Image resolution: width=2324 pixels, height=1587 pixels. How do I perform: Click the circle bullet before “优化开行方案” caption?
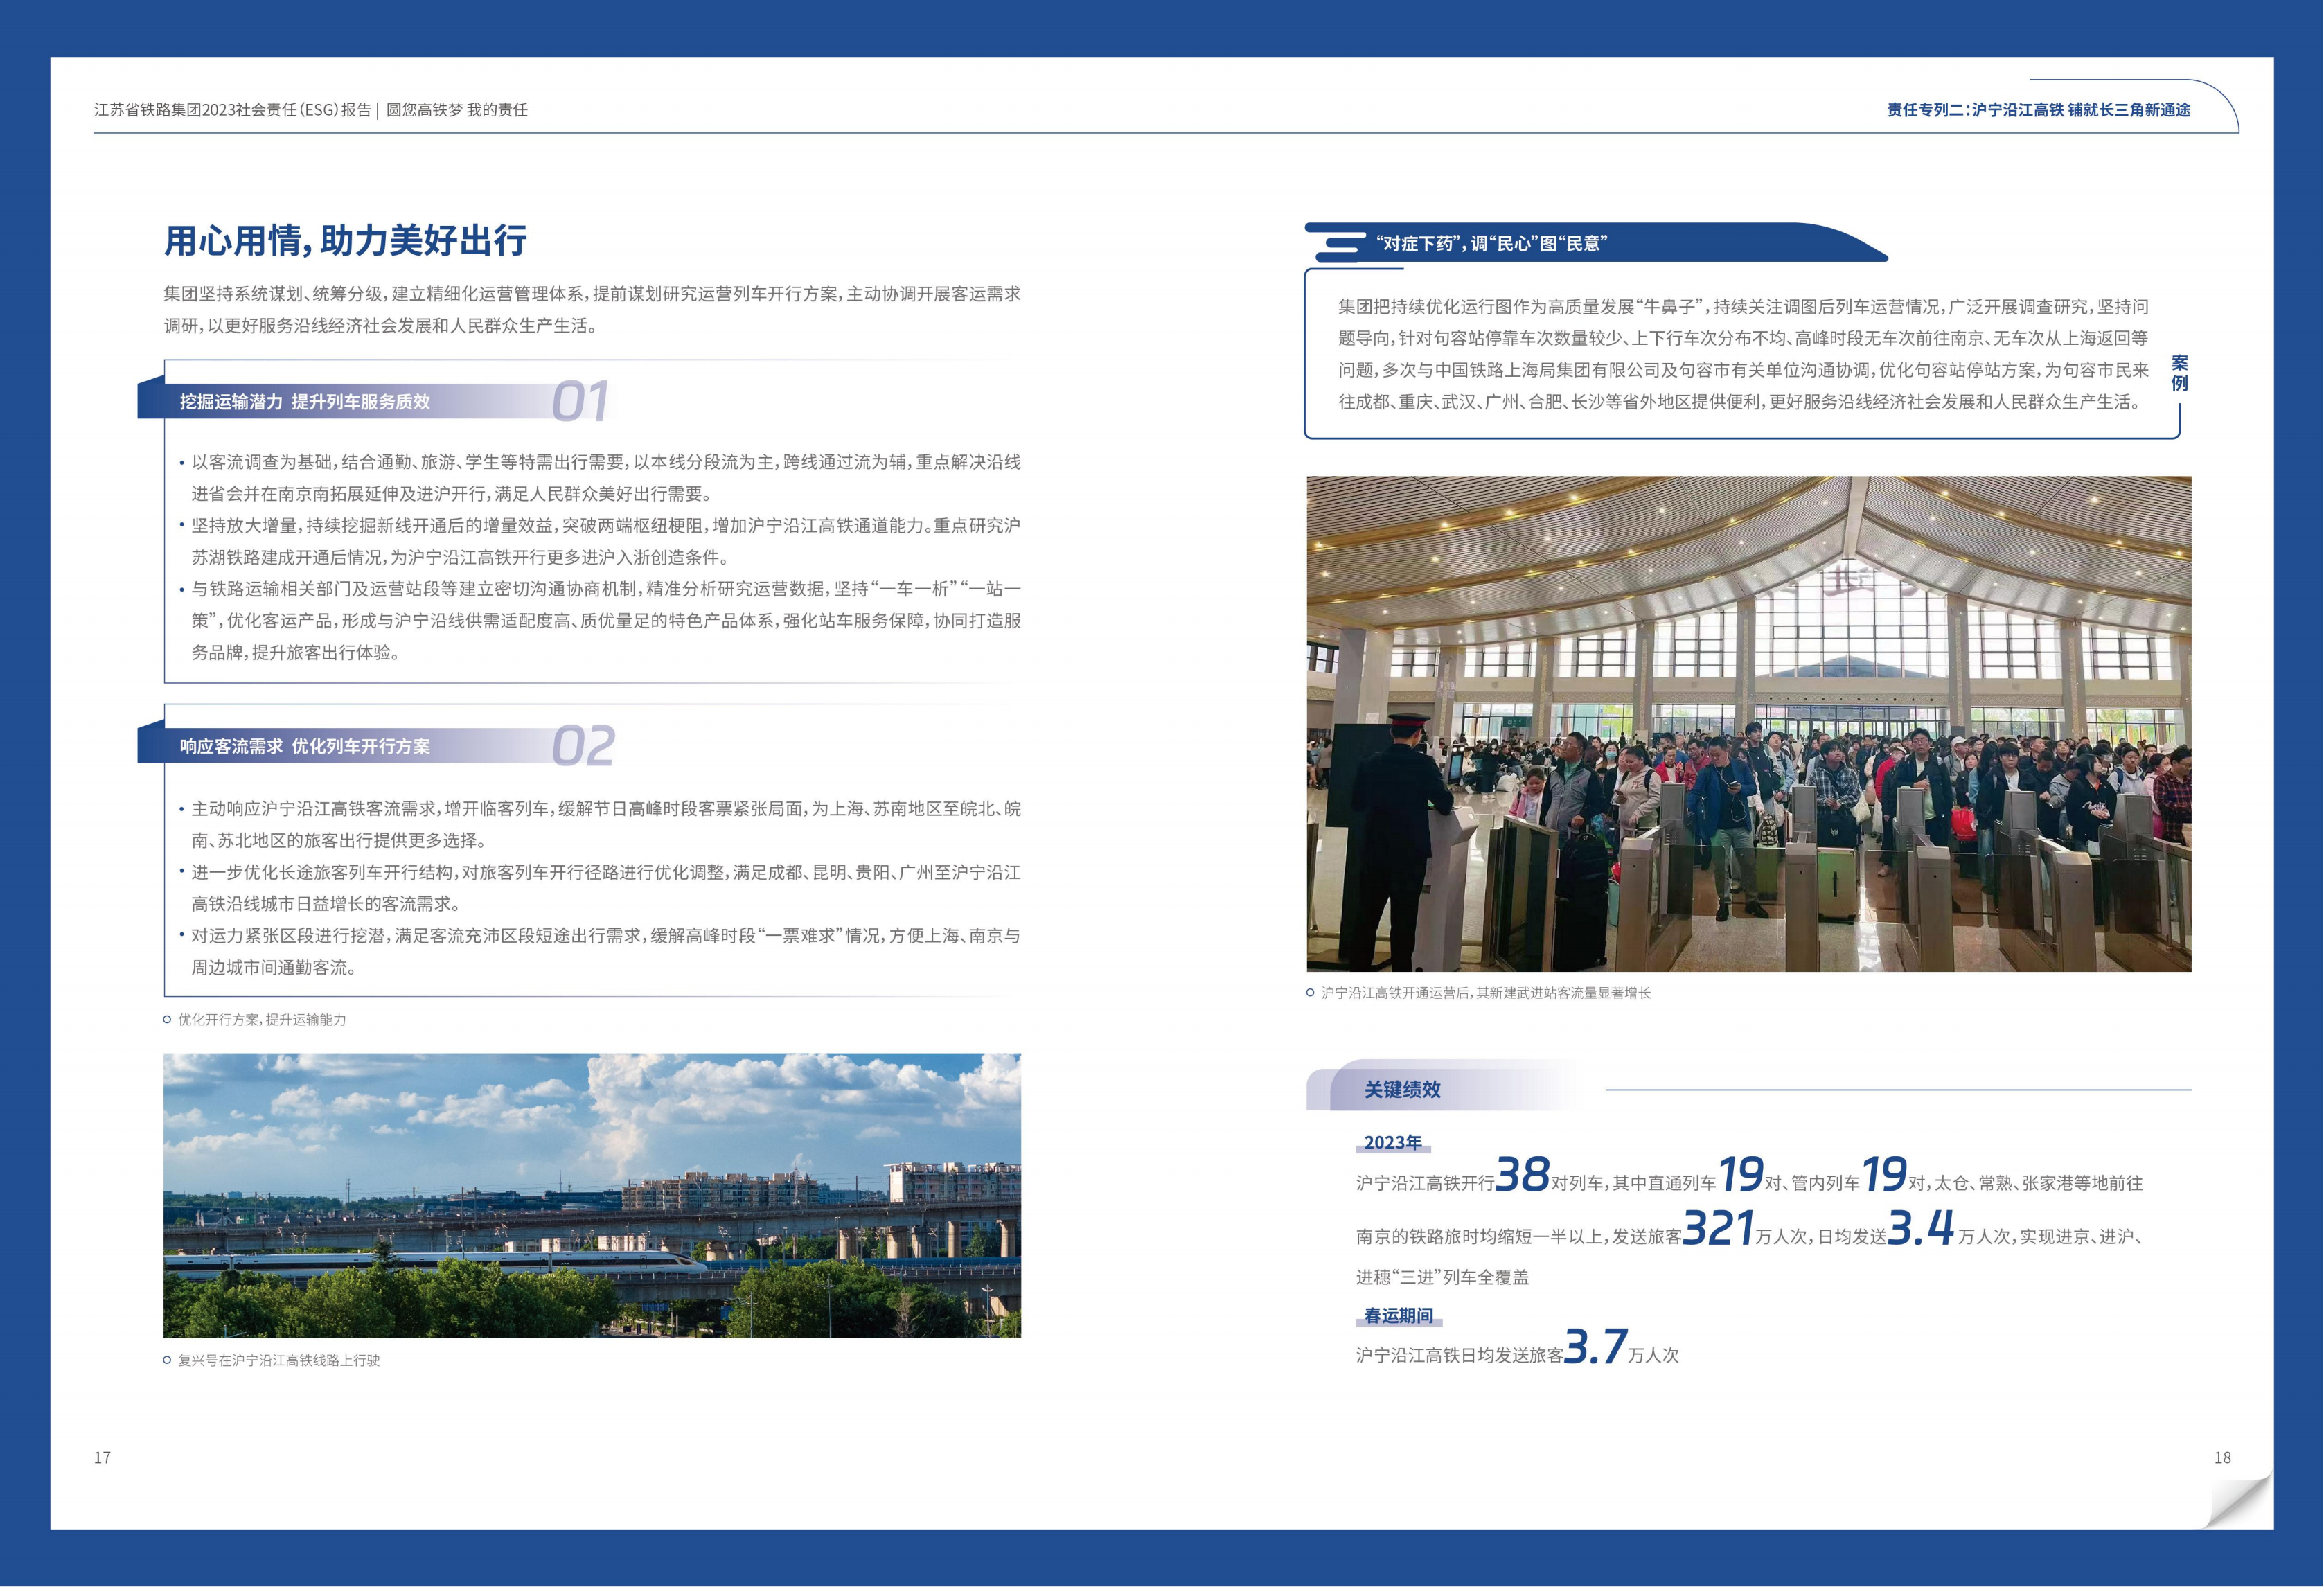pos(167,1020)
